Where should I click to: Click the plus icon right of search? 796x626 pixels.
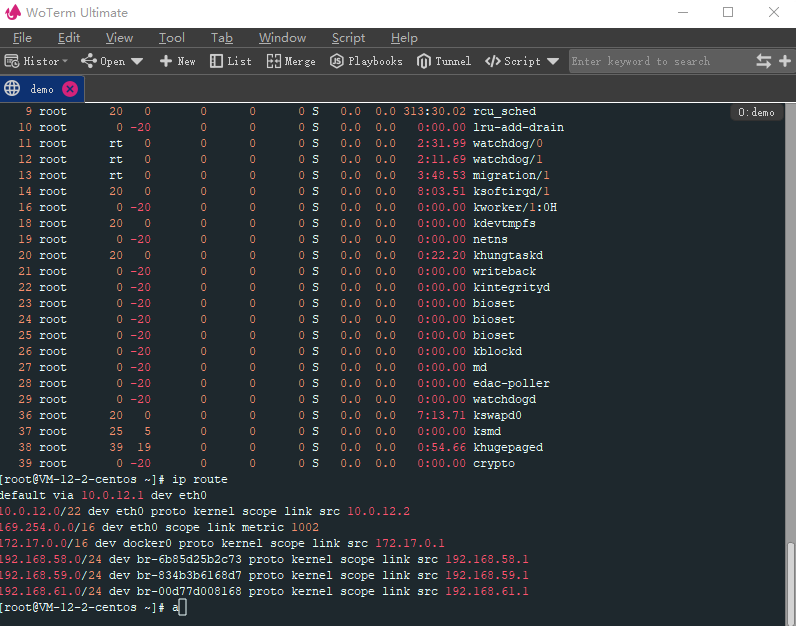click(x=785, y=61)
